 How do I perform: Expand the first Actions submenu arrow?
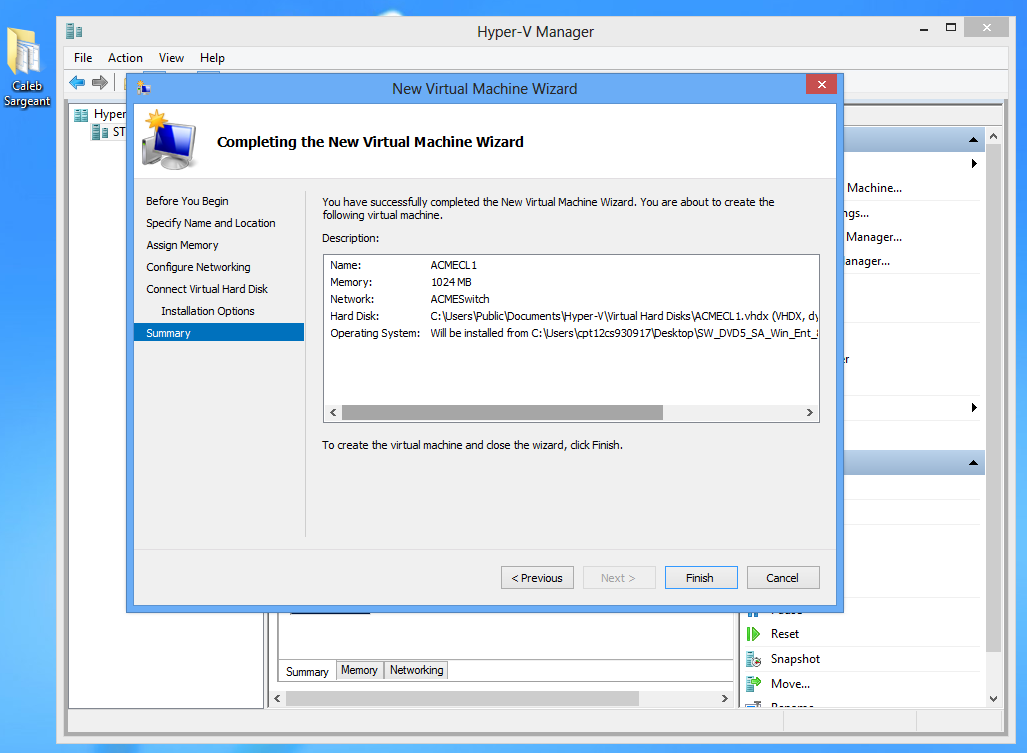pyautogui.click(x=974, y=164)
